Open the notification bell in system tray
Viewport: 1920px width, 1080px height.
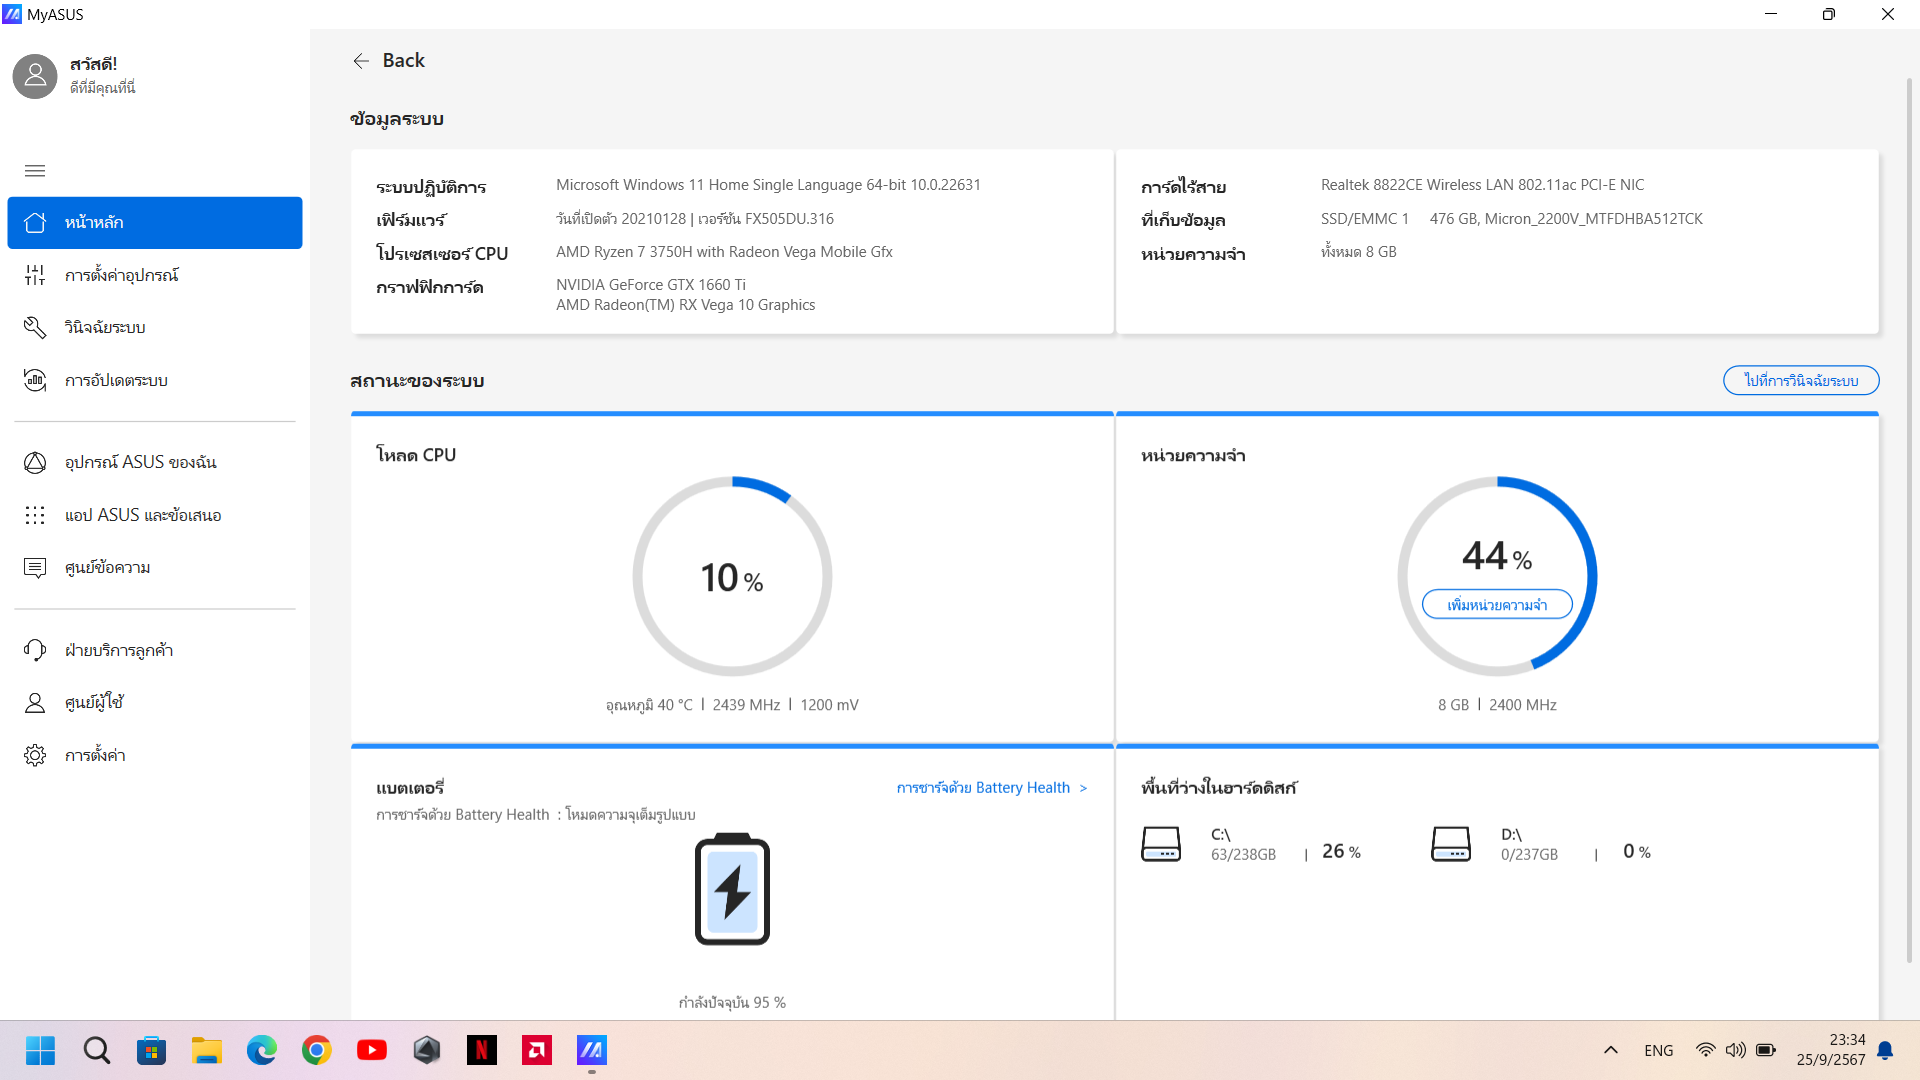click(x=1885, y=1050)
